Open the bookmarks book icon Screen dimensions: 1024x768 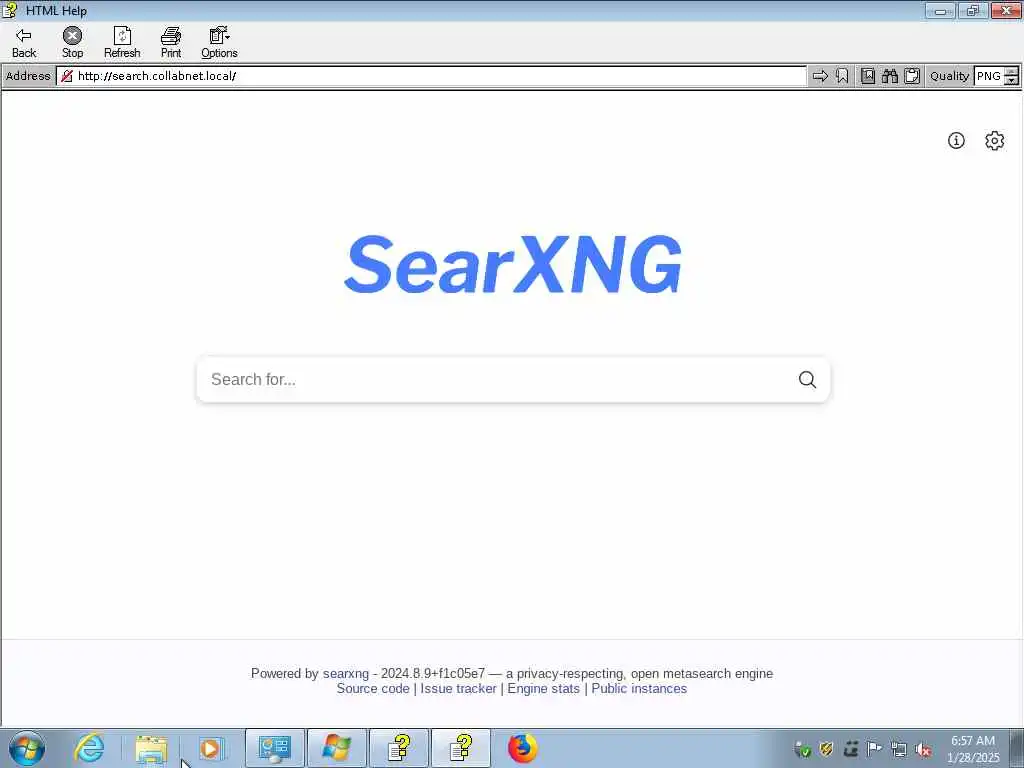point(868,76)
